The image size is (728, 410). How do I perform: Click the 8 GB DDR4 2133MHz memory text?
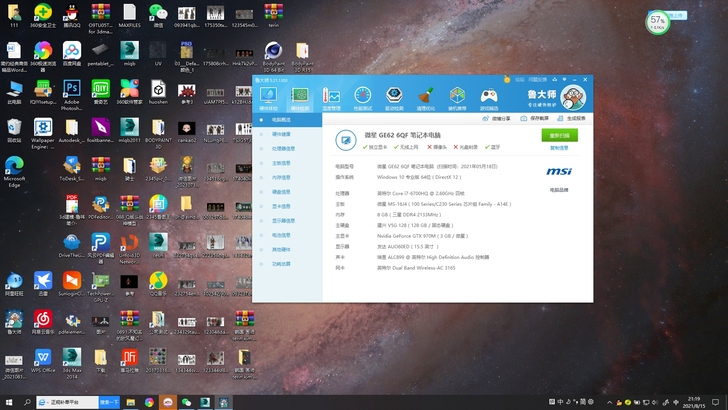[409, 215]
